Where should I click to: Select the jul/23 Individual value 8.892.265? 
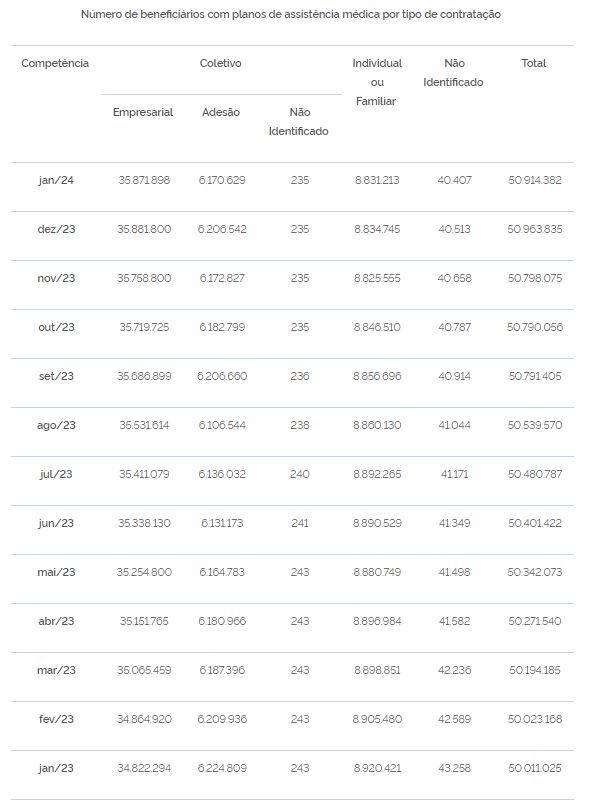pyautogui.click(x=377, y=474)
